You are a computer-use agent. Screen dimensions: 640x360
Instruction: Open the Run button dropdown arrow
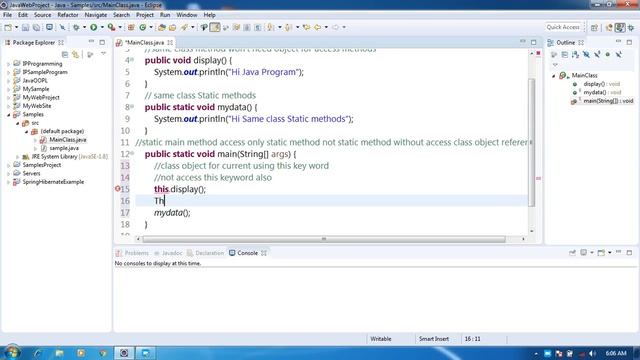tap(102, 27)
